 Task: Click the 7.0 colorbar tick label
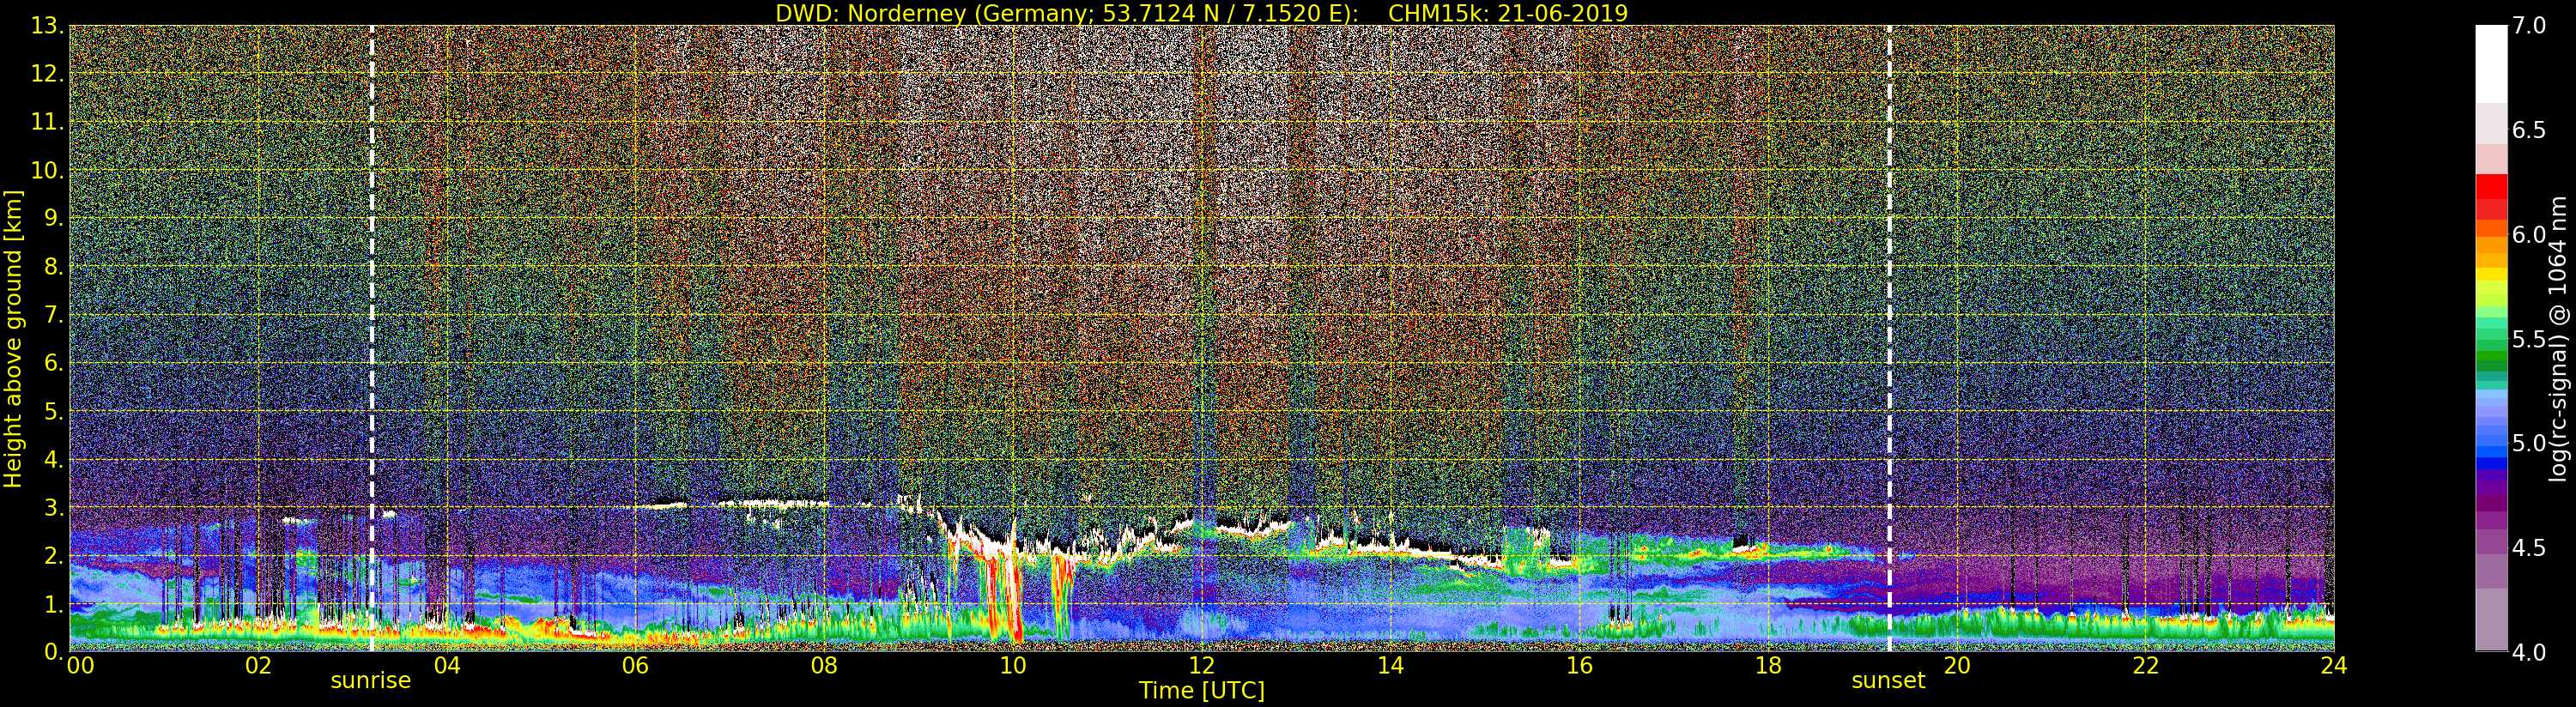(2530, 26)
